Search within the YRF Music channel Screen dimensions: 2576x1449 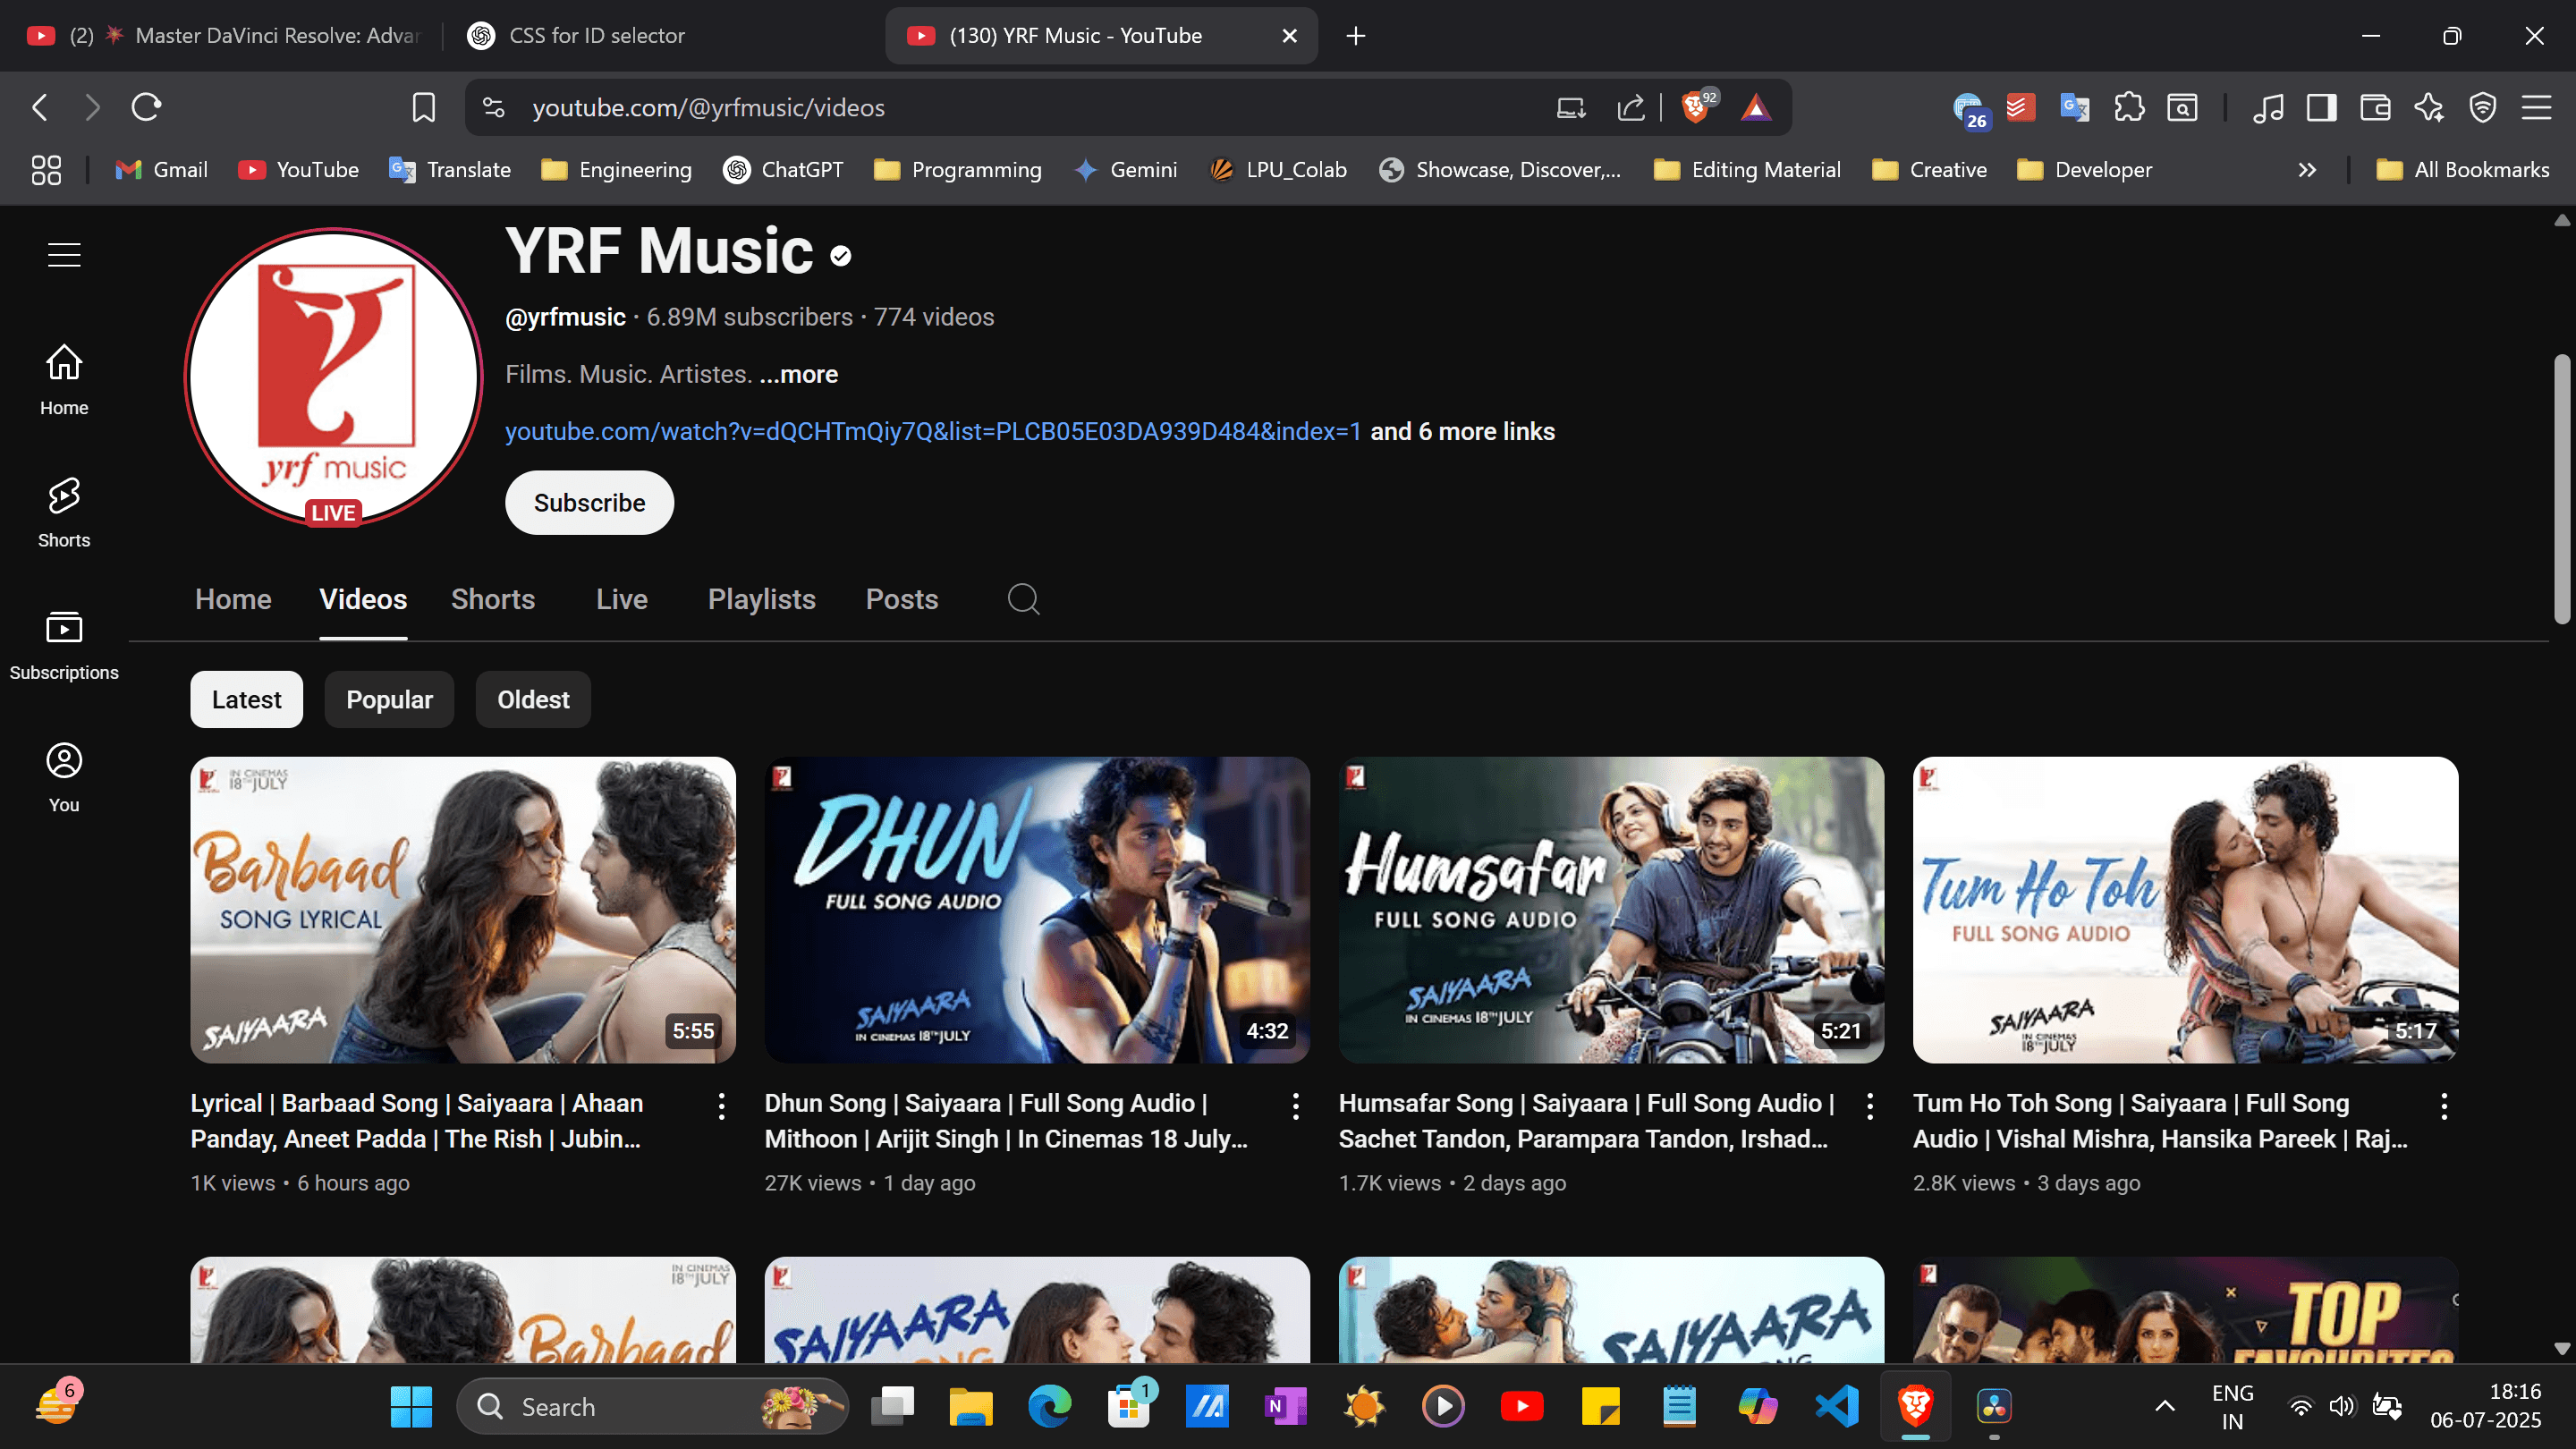(x=1023, y=599)
